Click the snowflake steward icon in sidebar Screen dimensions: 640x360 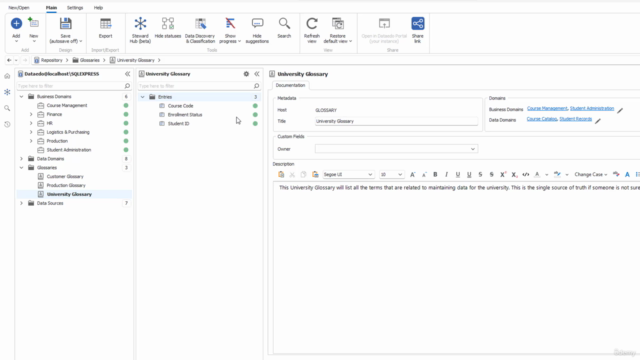7,92
